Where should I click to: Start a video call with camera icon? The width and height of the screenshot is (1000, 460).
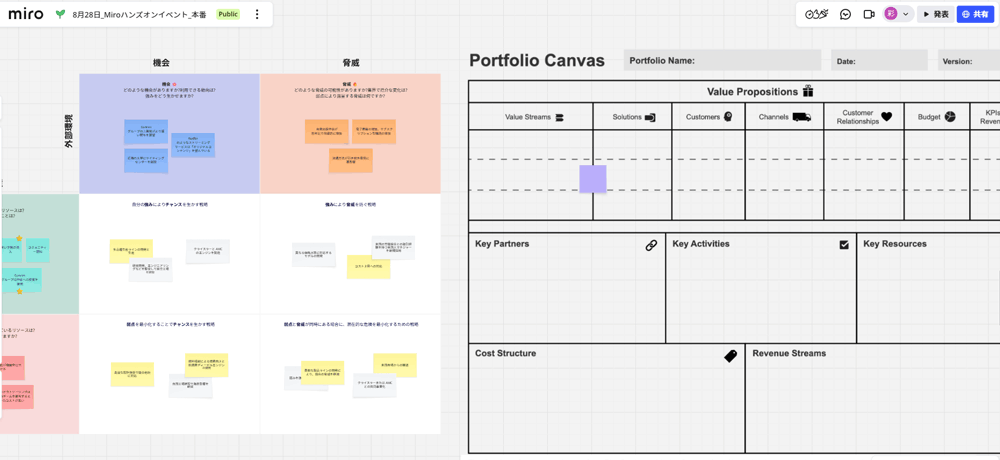(868, 14)
